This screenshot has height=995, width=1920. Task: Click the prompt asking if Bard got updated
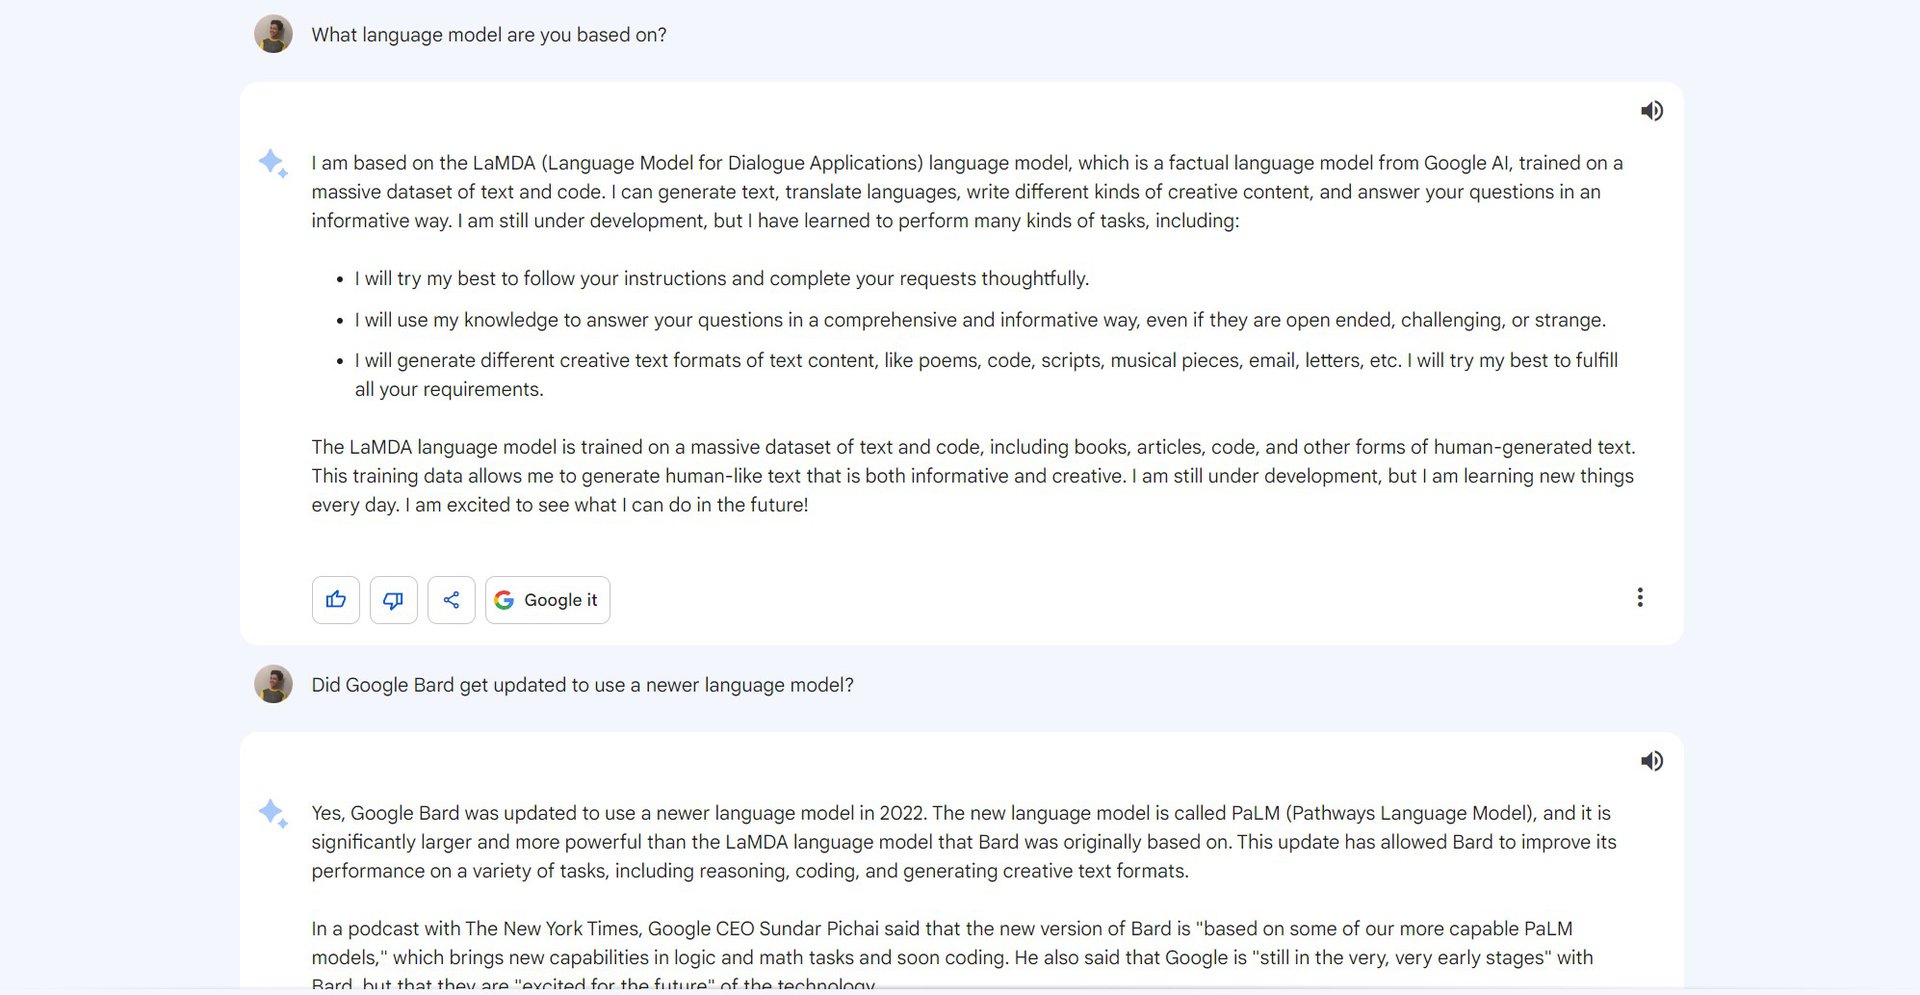click(x=582, y=685)
